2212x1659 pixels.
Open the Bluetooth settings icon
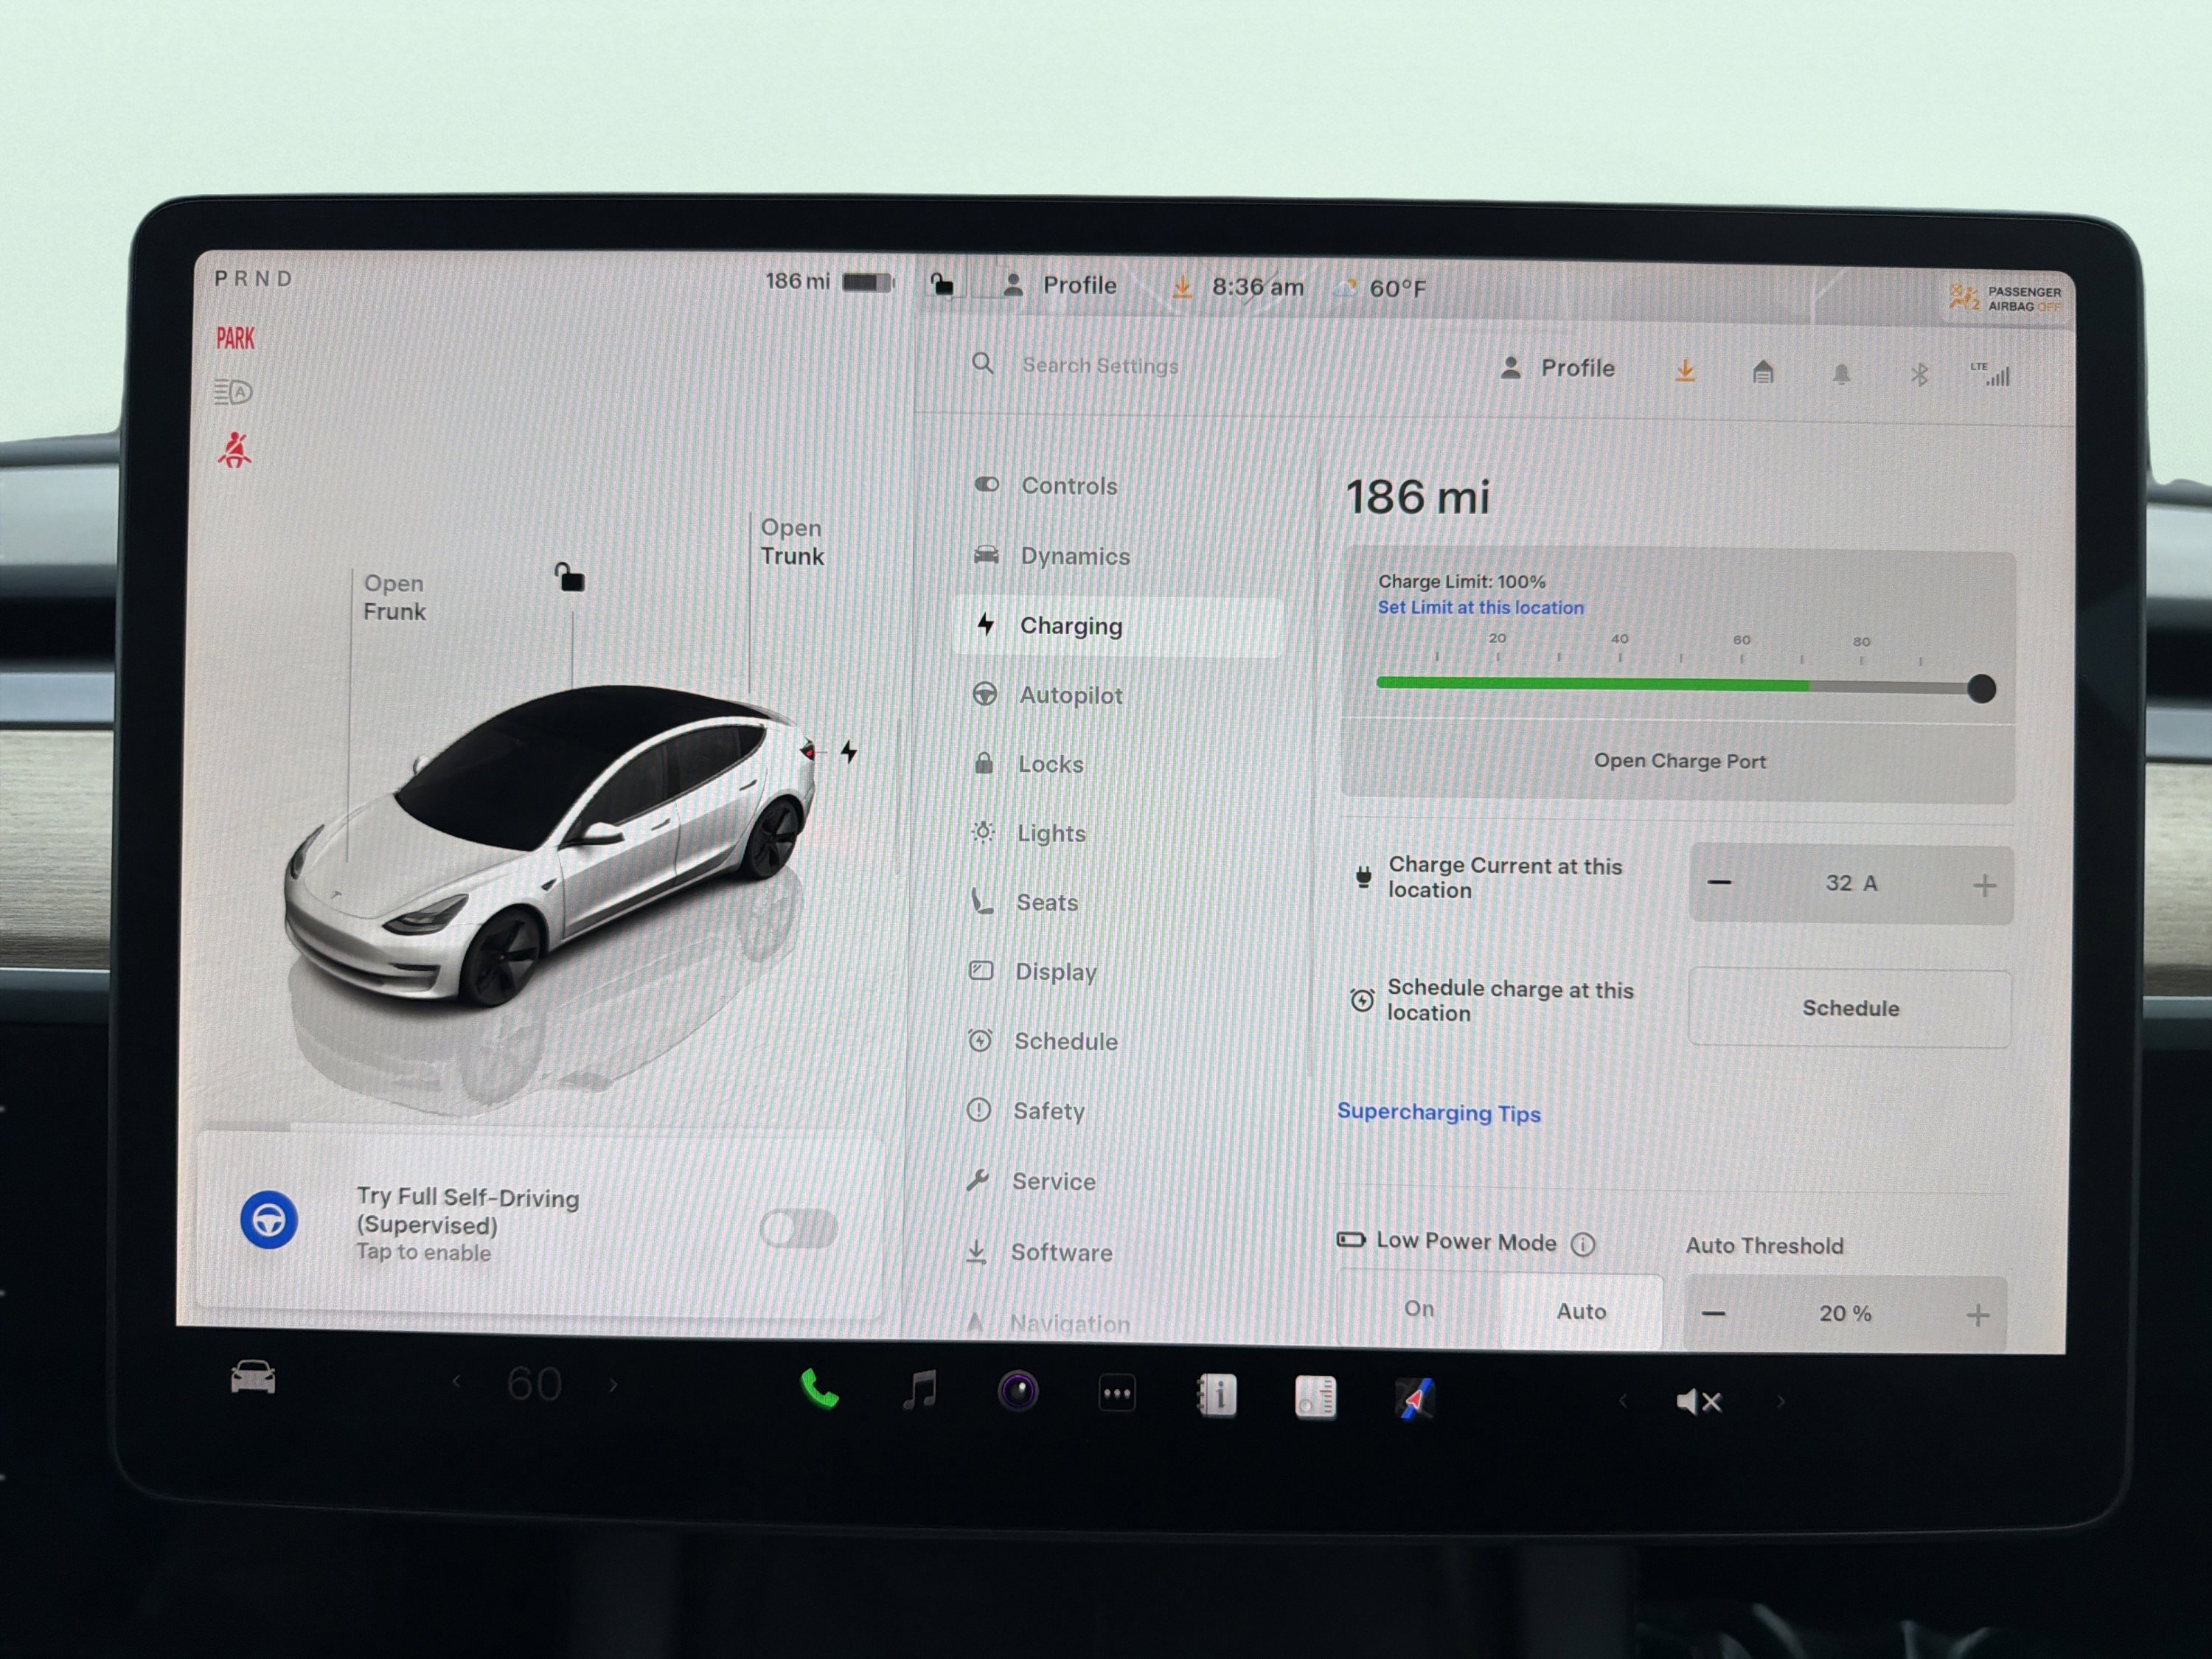1919,375
